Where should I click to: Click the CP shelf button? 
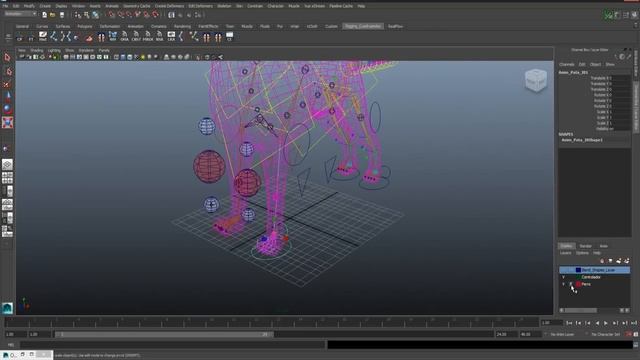(x=19, y=38)
